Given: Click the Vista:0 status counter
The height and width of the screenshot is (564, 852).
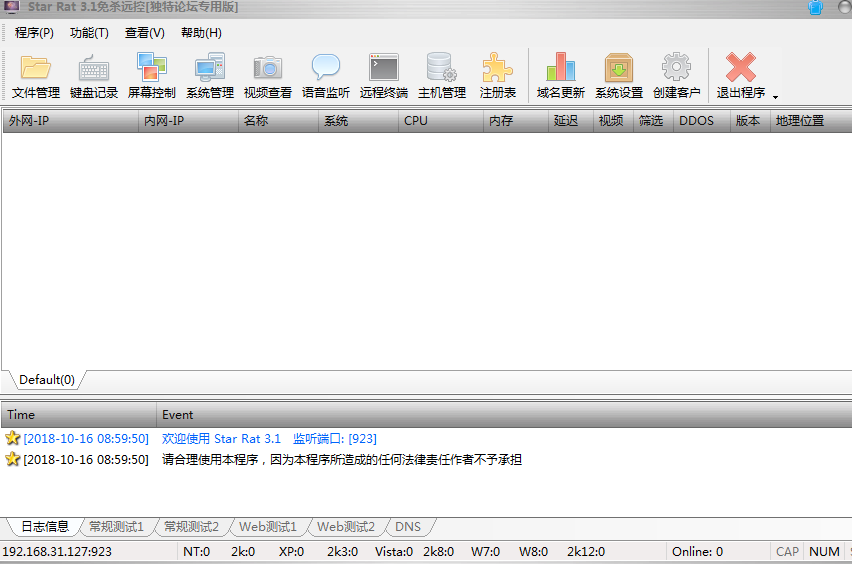Looking at the screenshot, I should 394,552.
